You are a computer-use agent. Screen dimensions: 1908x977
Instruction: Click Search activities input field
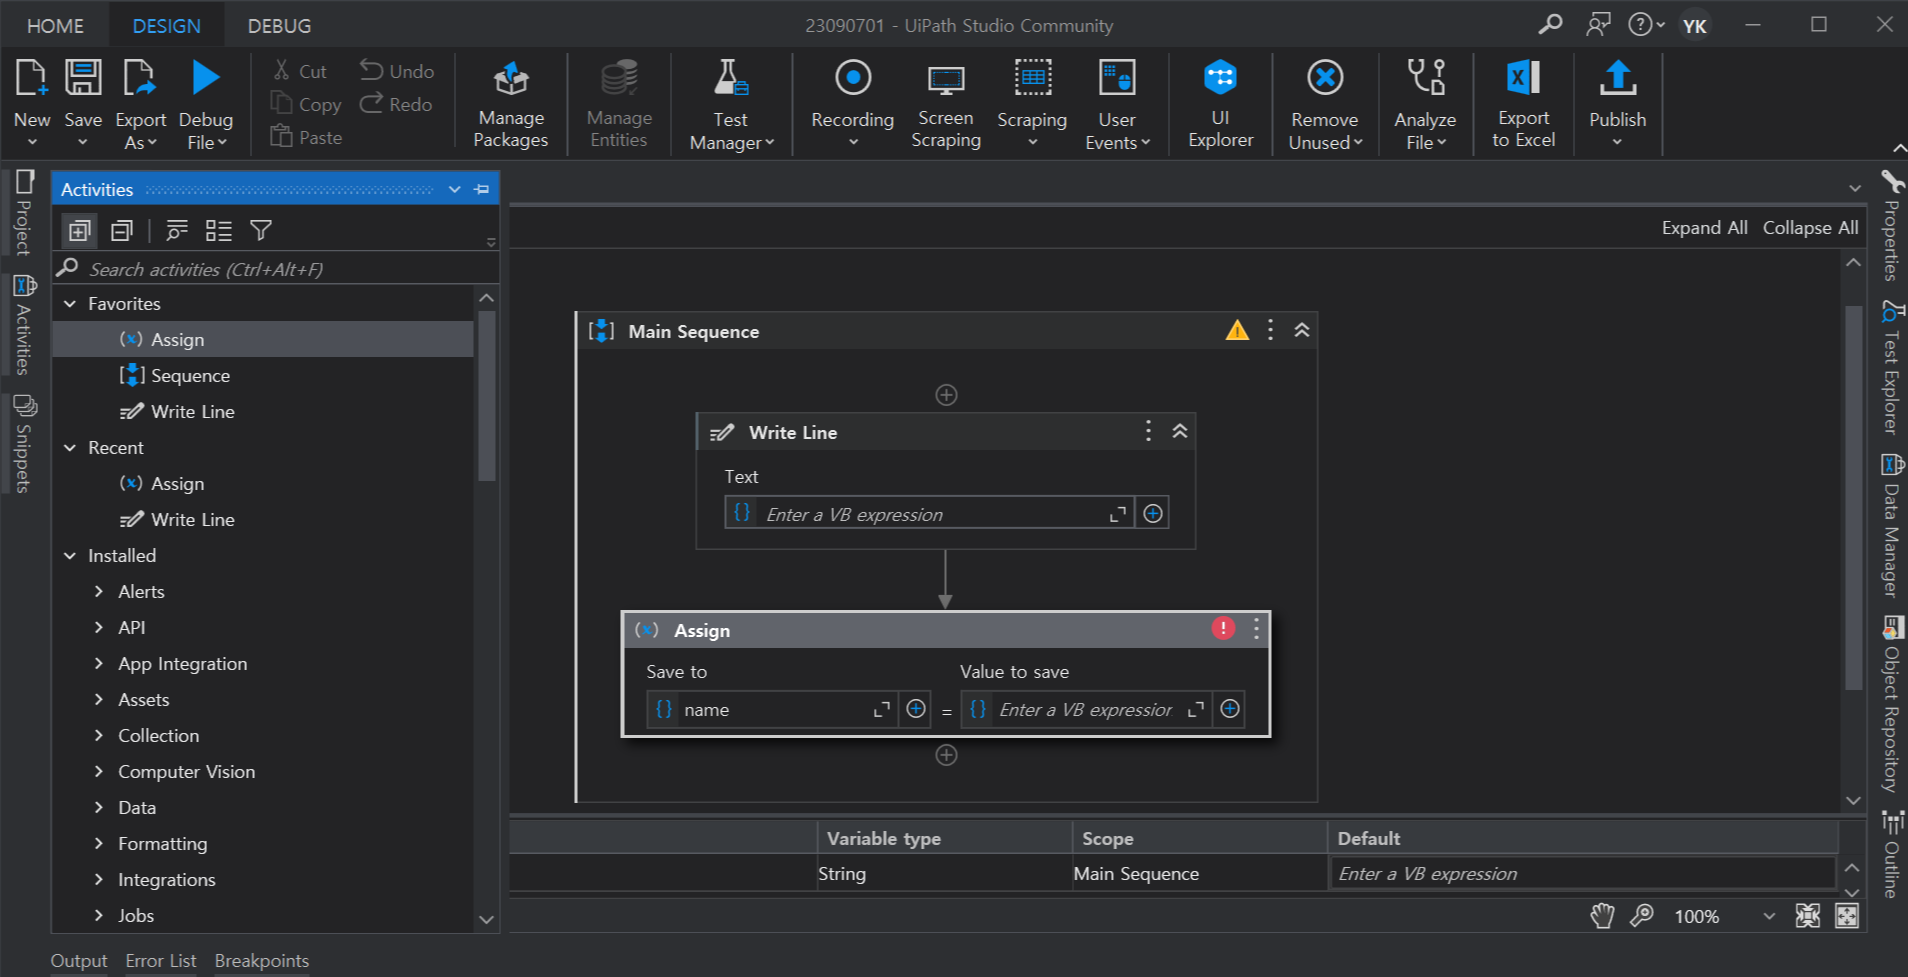275,269
